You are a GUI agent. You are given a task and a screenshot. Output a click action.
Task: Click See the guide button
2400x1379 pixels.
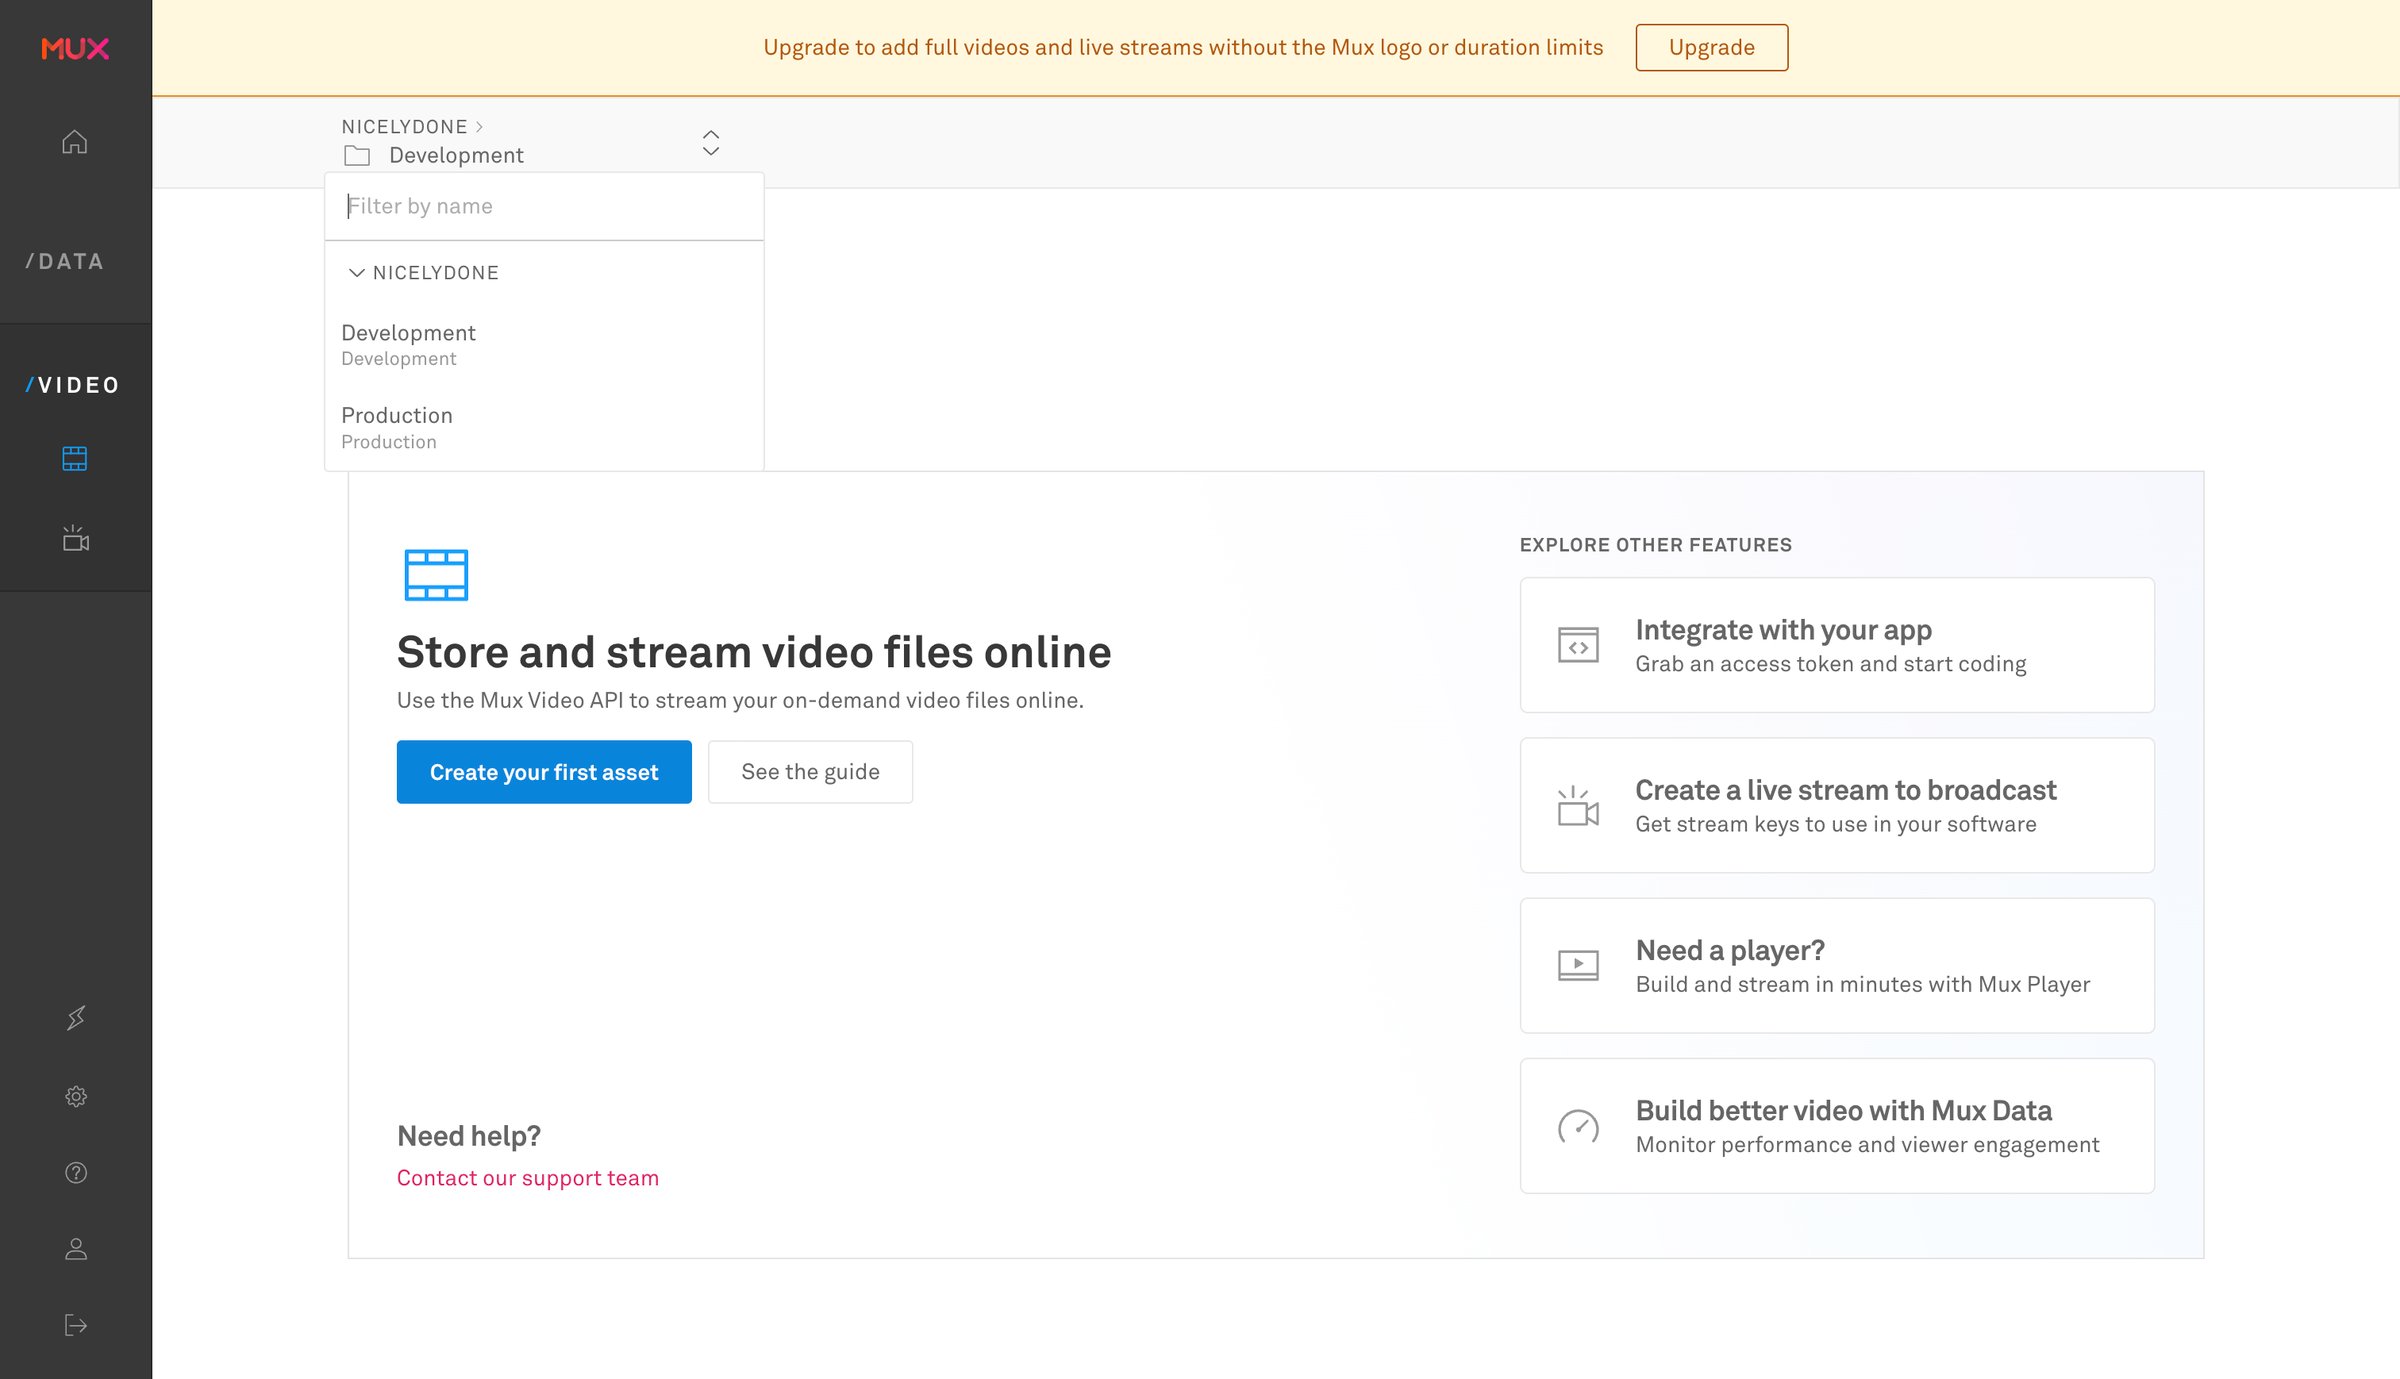[x=810, y=772]
